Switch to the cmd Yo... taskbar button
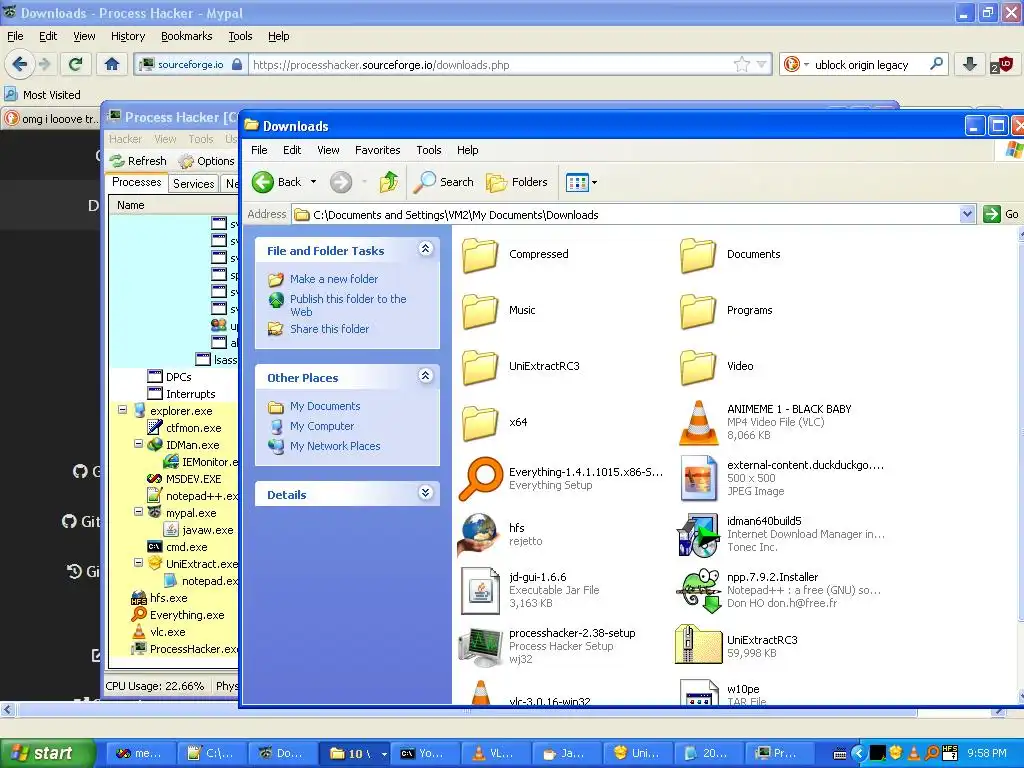The width and height of the screenshot is (1024, 768). coord(423,753)
